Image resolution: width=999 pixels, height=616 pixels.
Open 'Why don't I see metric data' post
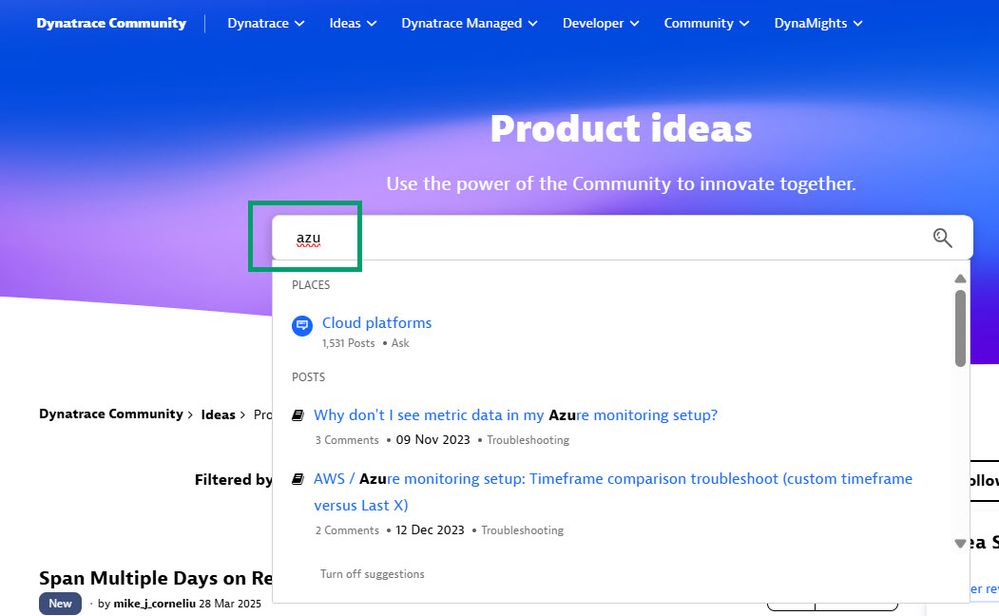515,415
